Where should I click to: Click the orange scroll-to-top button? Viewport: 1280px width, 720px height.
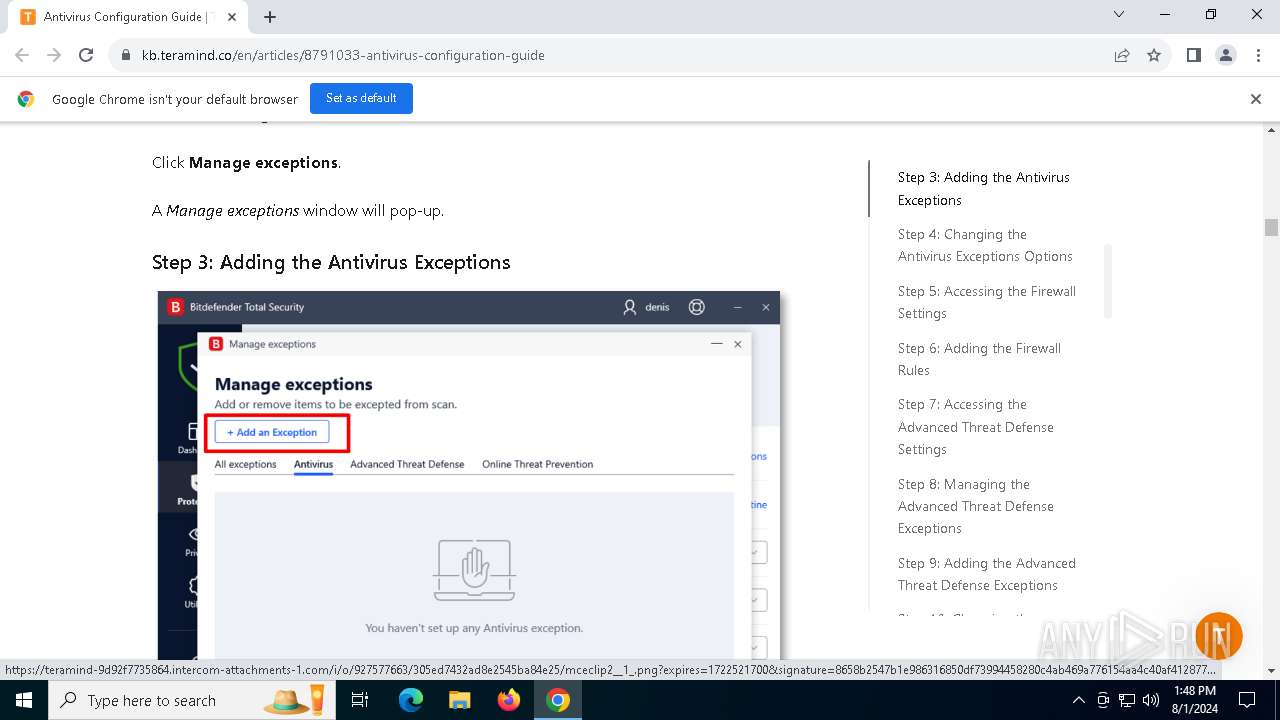click(1218, 636)
